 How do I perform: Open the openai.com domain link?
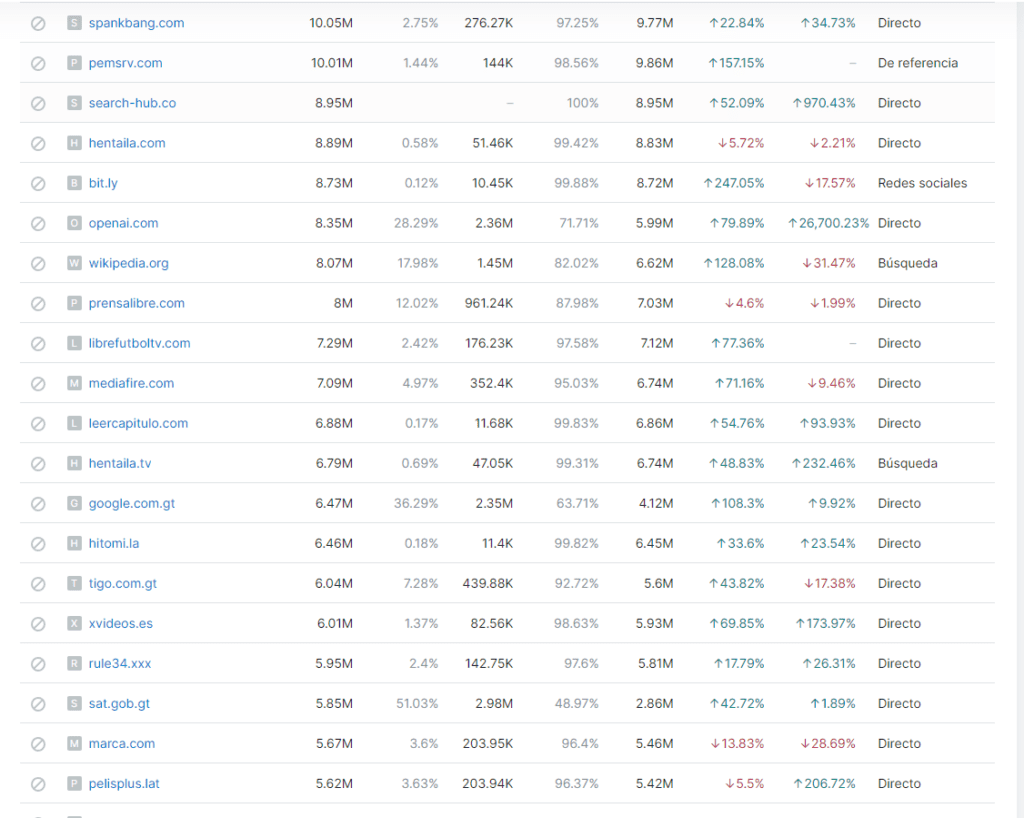(123, 223)
